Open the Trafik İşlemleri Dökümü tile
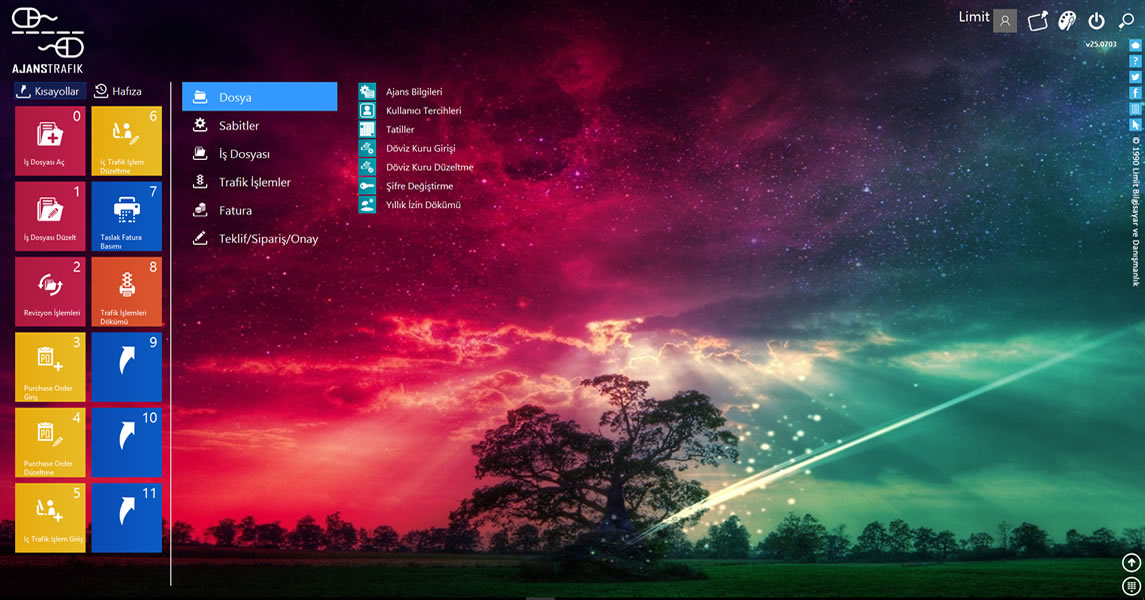 (126, 291)
